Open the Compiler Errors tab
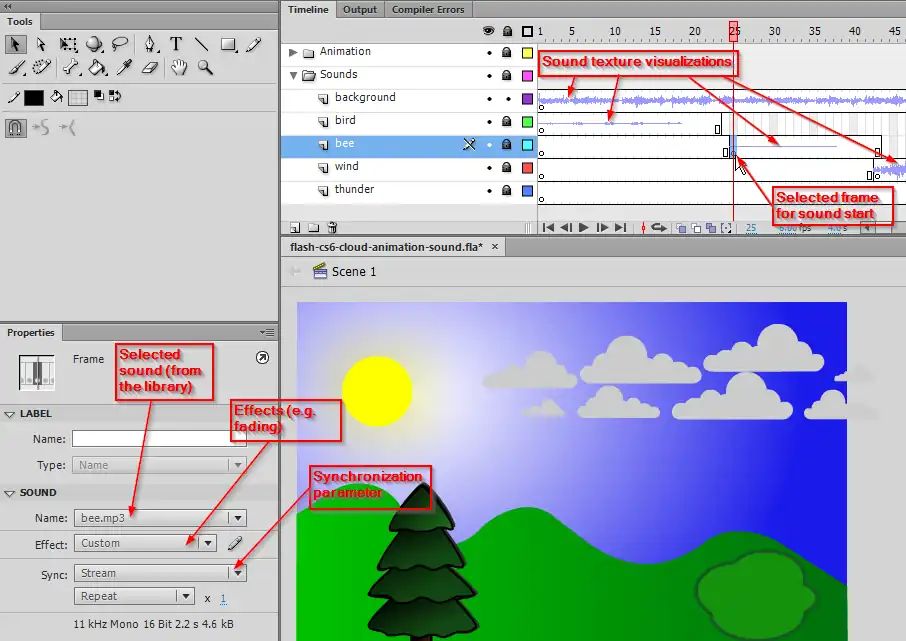Image resolution: width=906 pixels, height=641 pixels. [x=428, y=10]
